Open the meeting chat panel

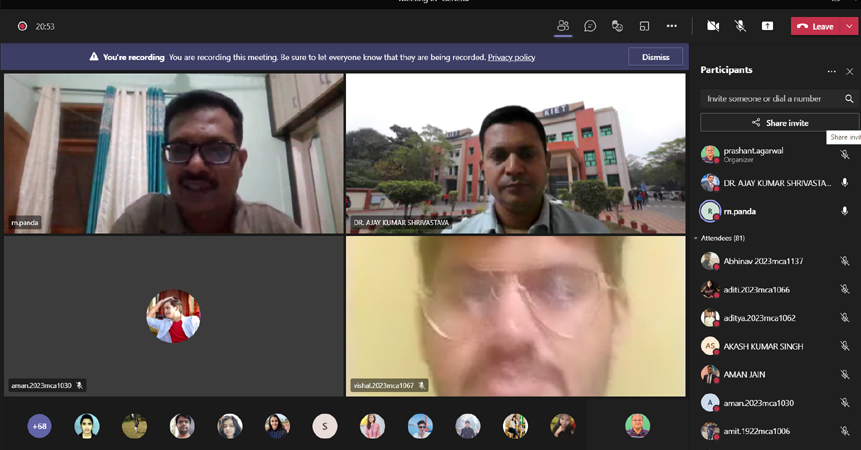click(x=590, y=26)
